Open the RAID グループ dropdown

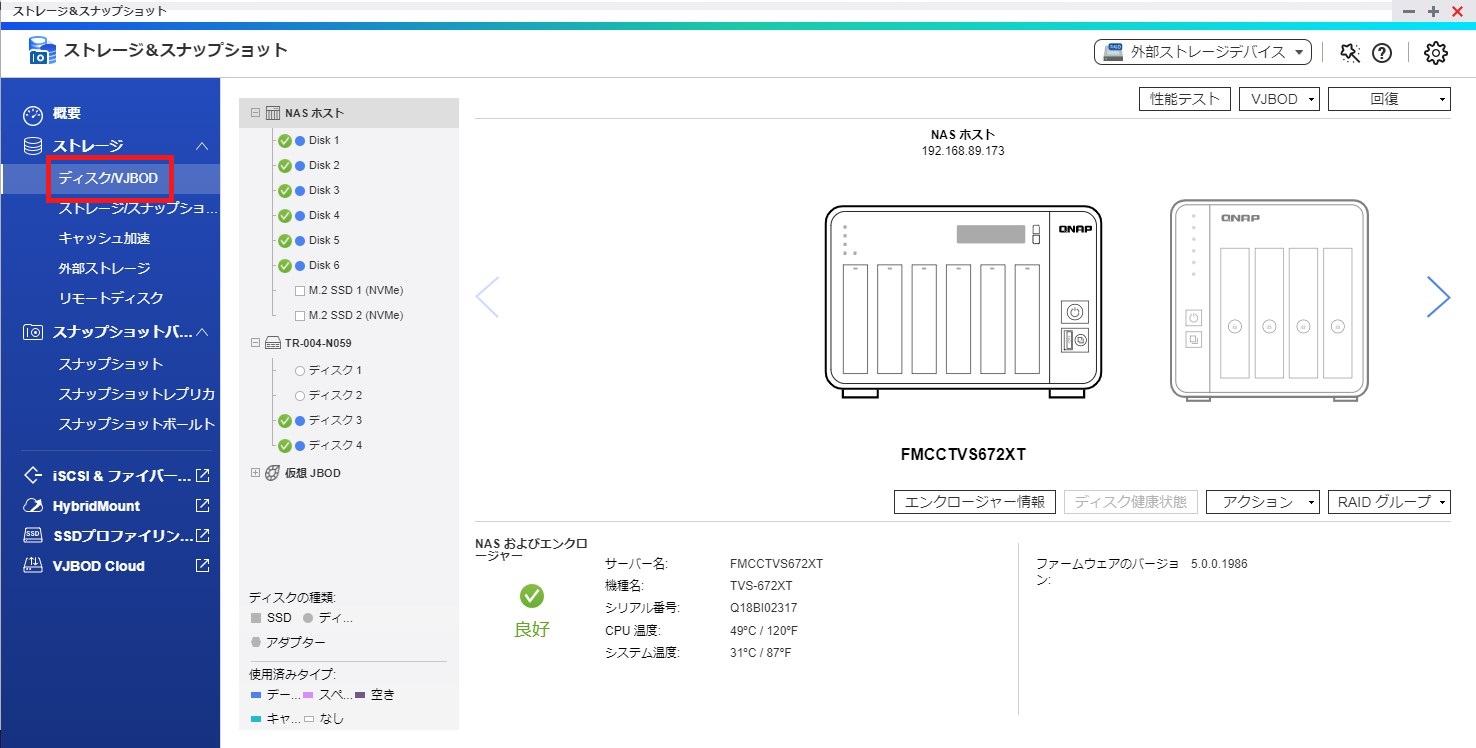1389,502
